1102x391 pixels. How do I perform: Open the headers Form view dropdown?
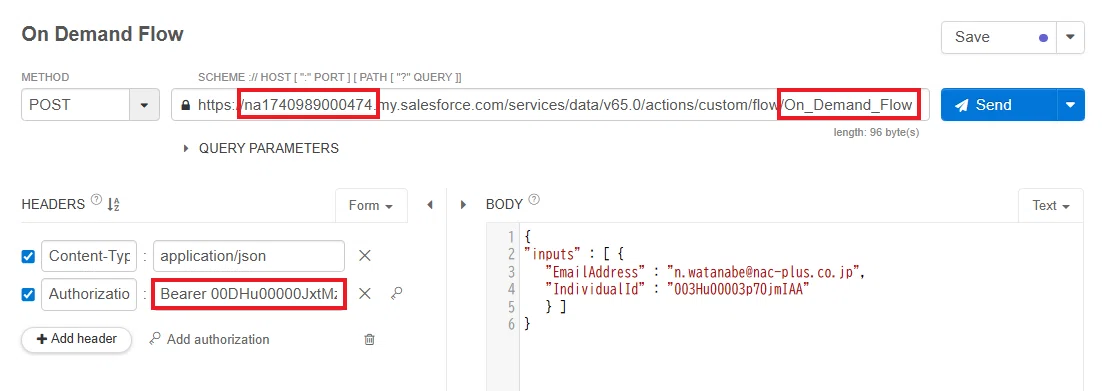[370, 205]
